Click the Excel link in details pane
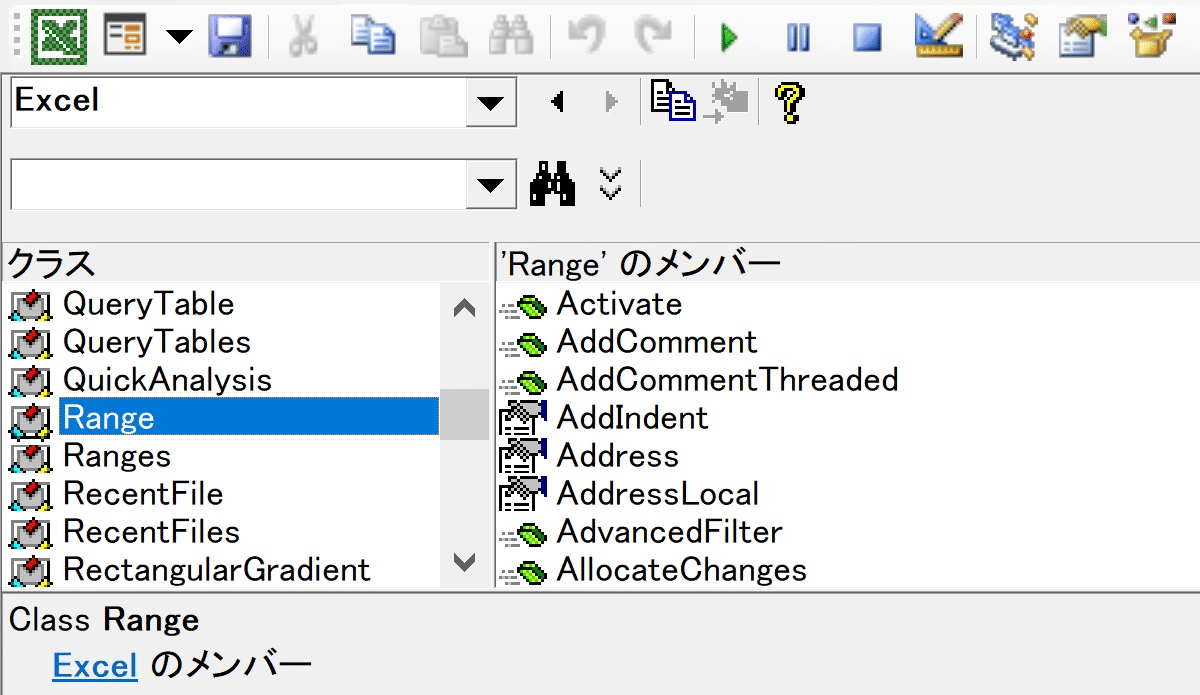 [95, 666]
